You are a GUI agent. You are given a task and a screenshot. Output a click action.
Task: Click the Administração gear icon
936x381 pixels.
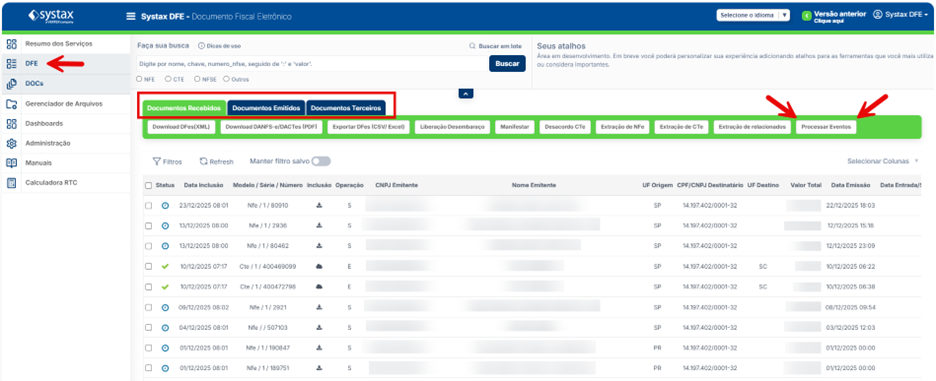[11, 143]
